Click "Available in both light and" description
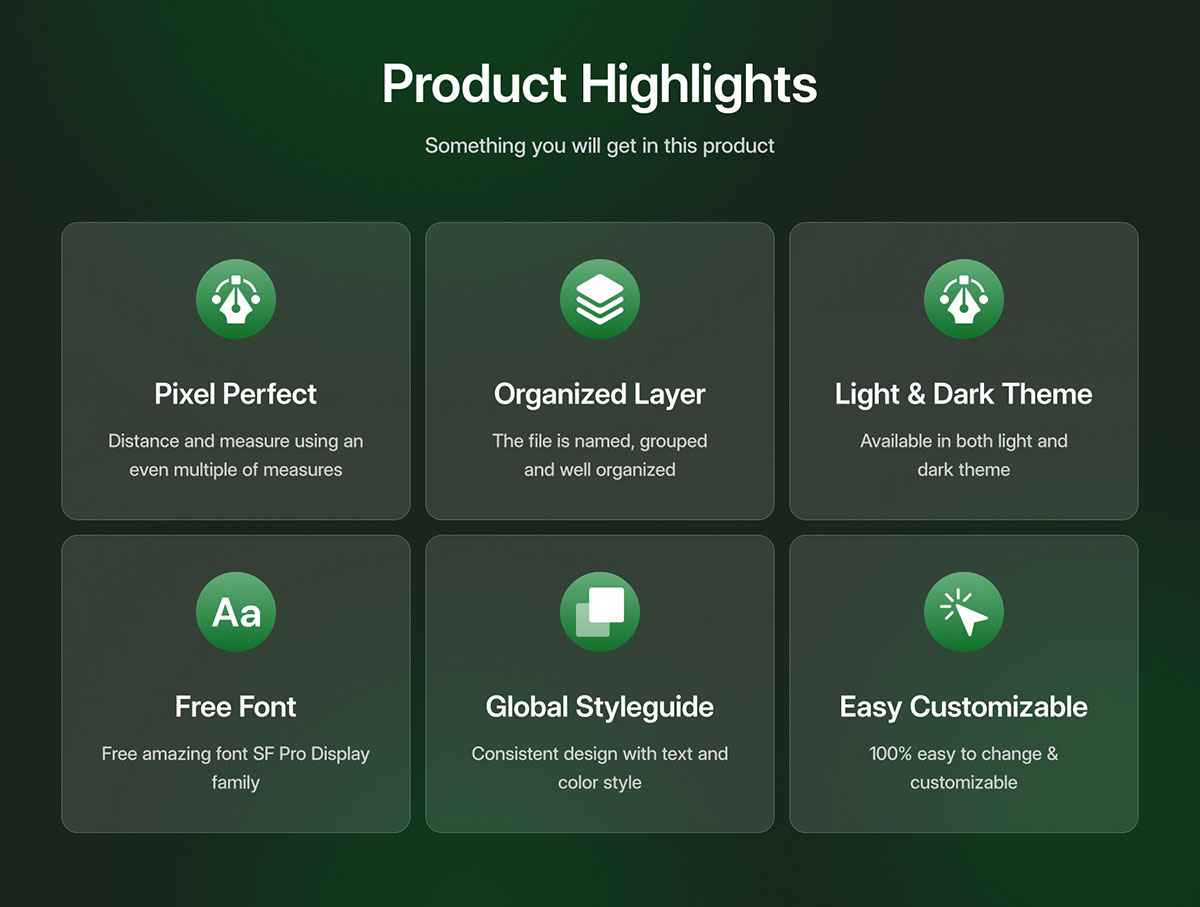 pyautogui.click(x=964, y=441)
